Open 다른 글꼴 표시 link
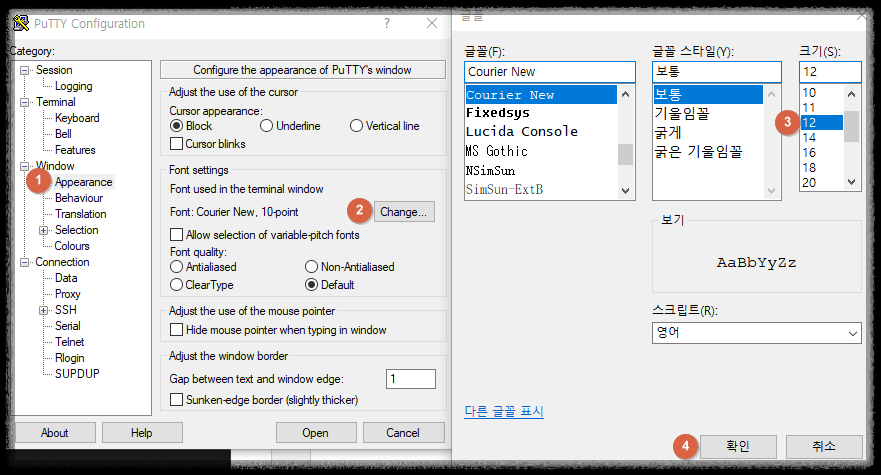Screen dimensions: 881x475 tap(504, 411)
